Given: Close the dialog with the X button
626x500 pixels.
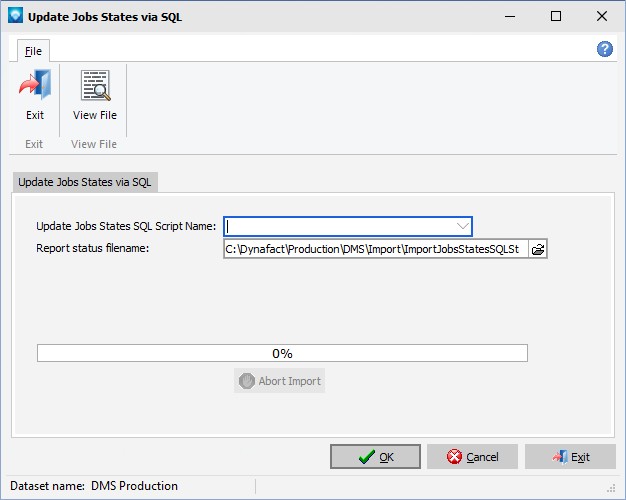Looking at the screenshot, I should pyautogui.click(x=602, y=16).
